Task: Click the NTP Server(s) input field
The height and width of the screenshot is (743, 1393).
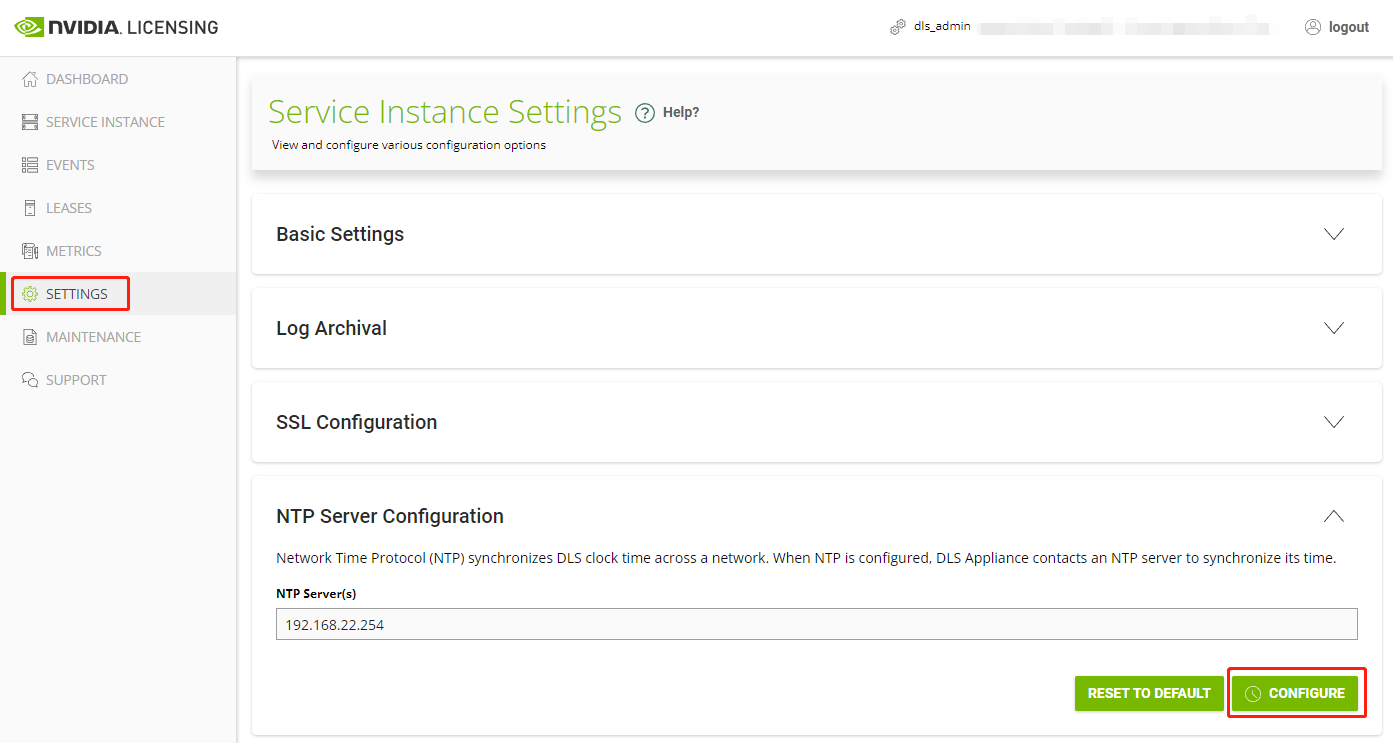Action: coord(817,624)
